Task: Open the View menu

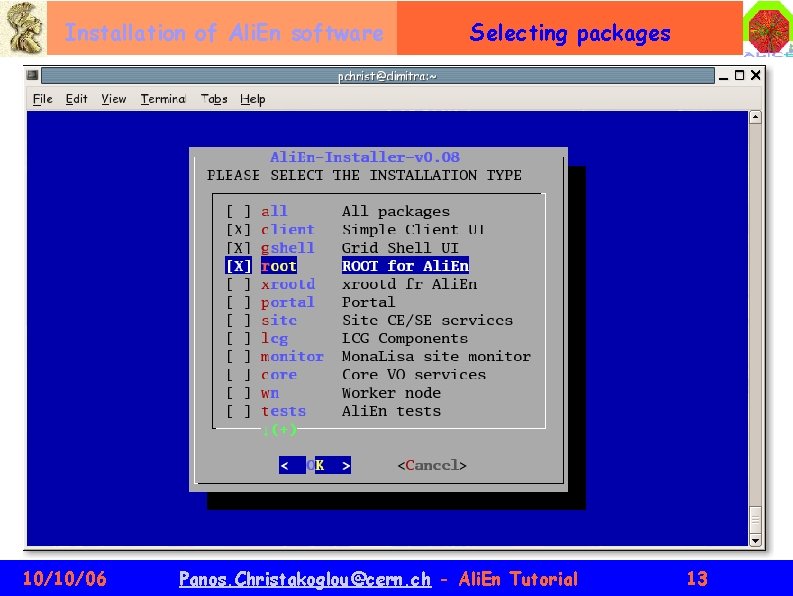Action: (x=113, y=99)
